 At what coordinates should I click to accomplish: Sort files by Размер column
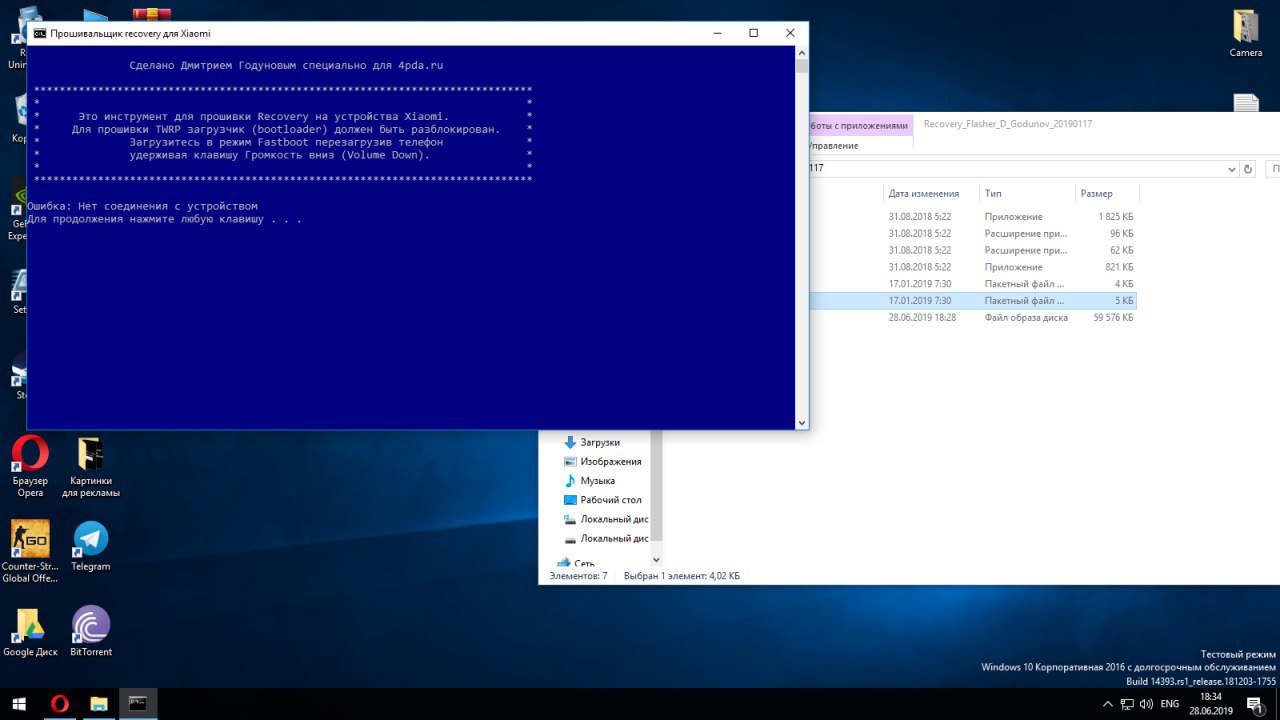[1106, 194]
